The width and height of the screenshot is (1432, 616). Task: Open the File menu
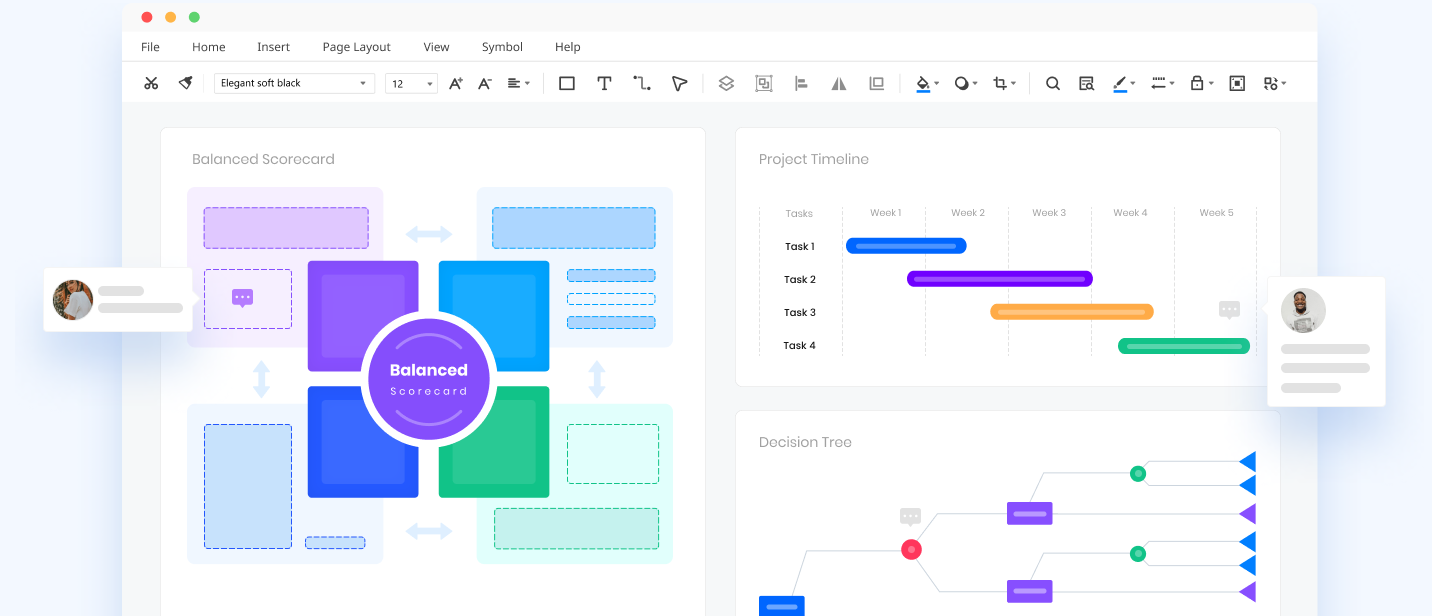click(150, 47)
